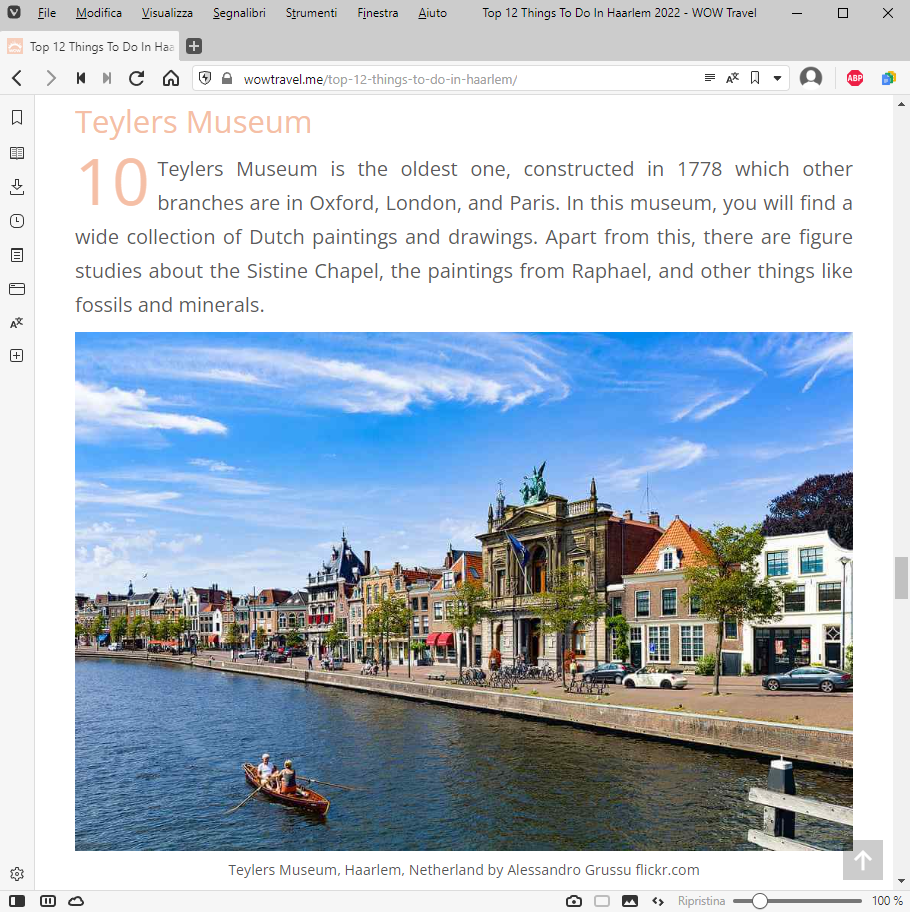Screen dimensions: 910x912
Task: Go back to previous page
Action: 17,78
